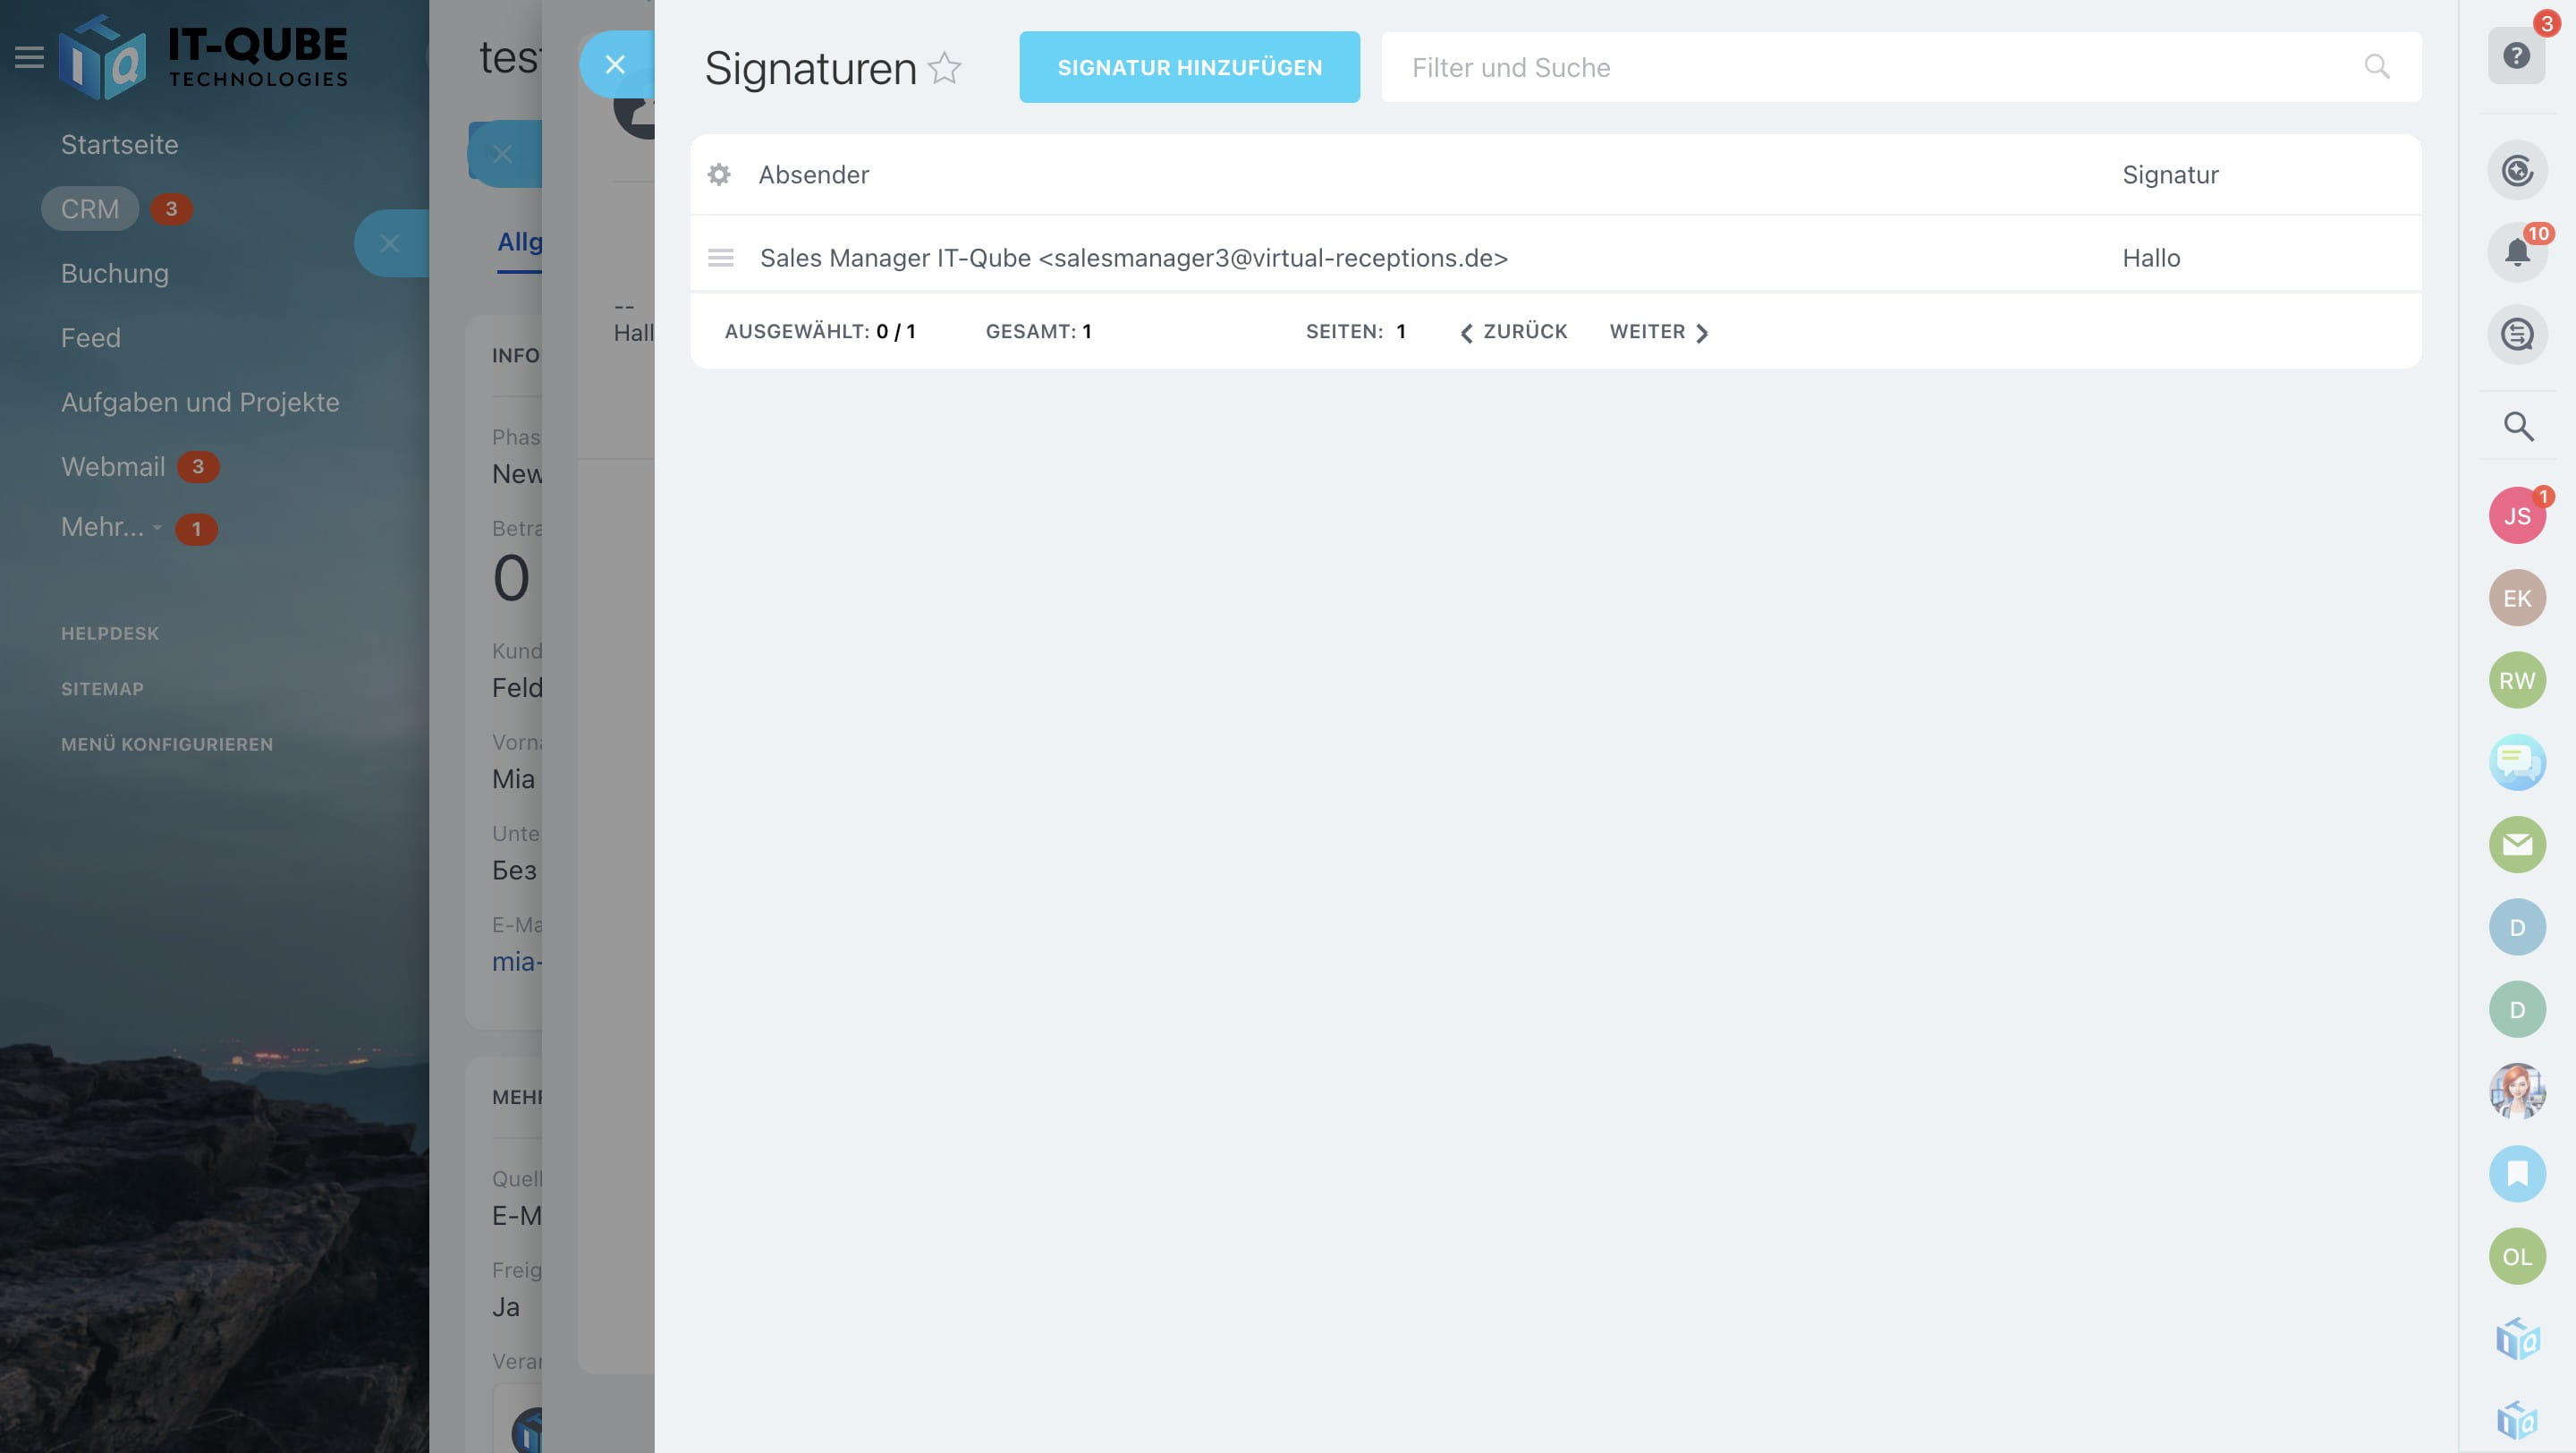This screenshot has width=2576, height=1453.
Task: Go to previous page with Zurück
Action: coord(1513,332)
